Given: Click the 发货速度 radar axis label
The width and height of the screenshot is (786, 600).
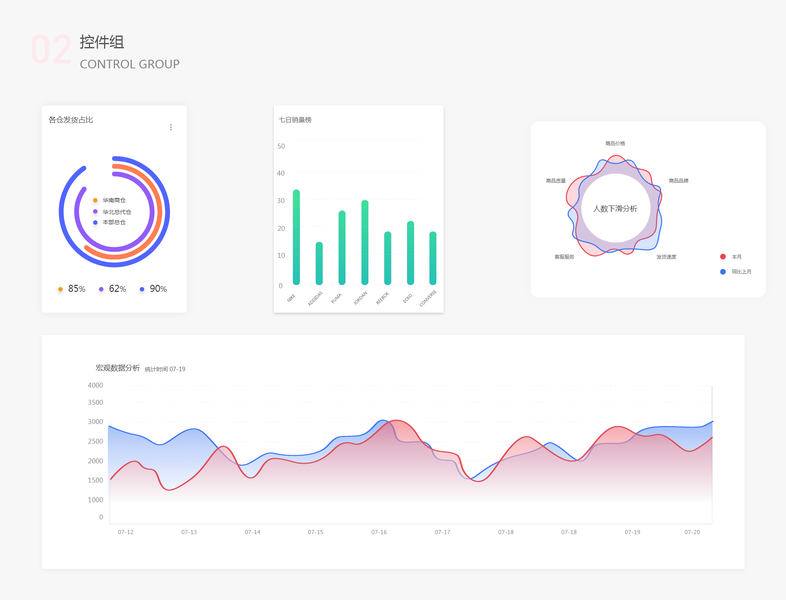Looking at the screenshot, I should tap(667, 257).
